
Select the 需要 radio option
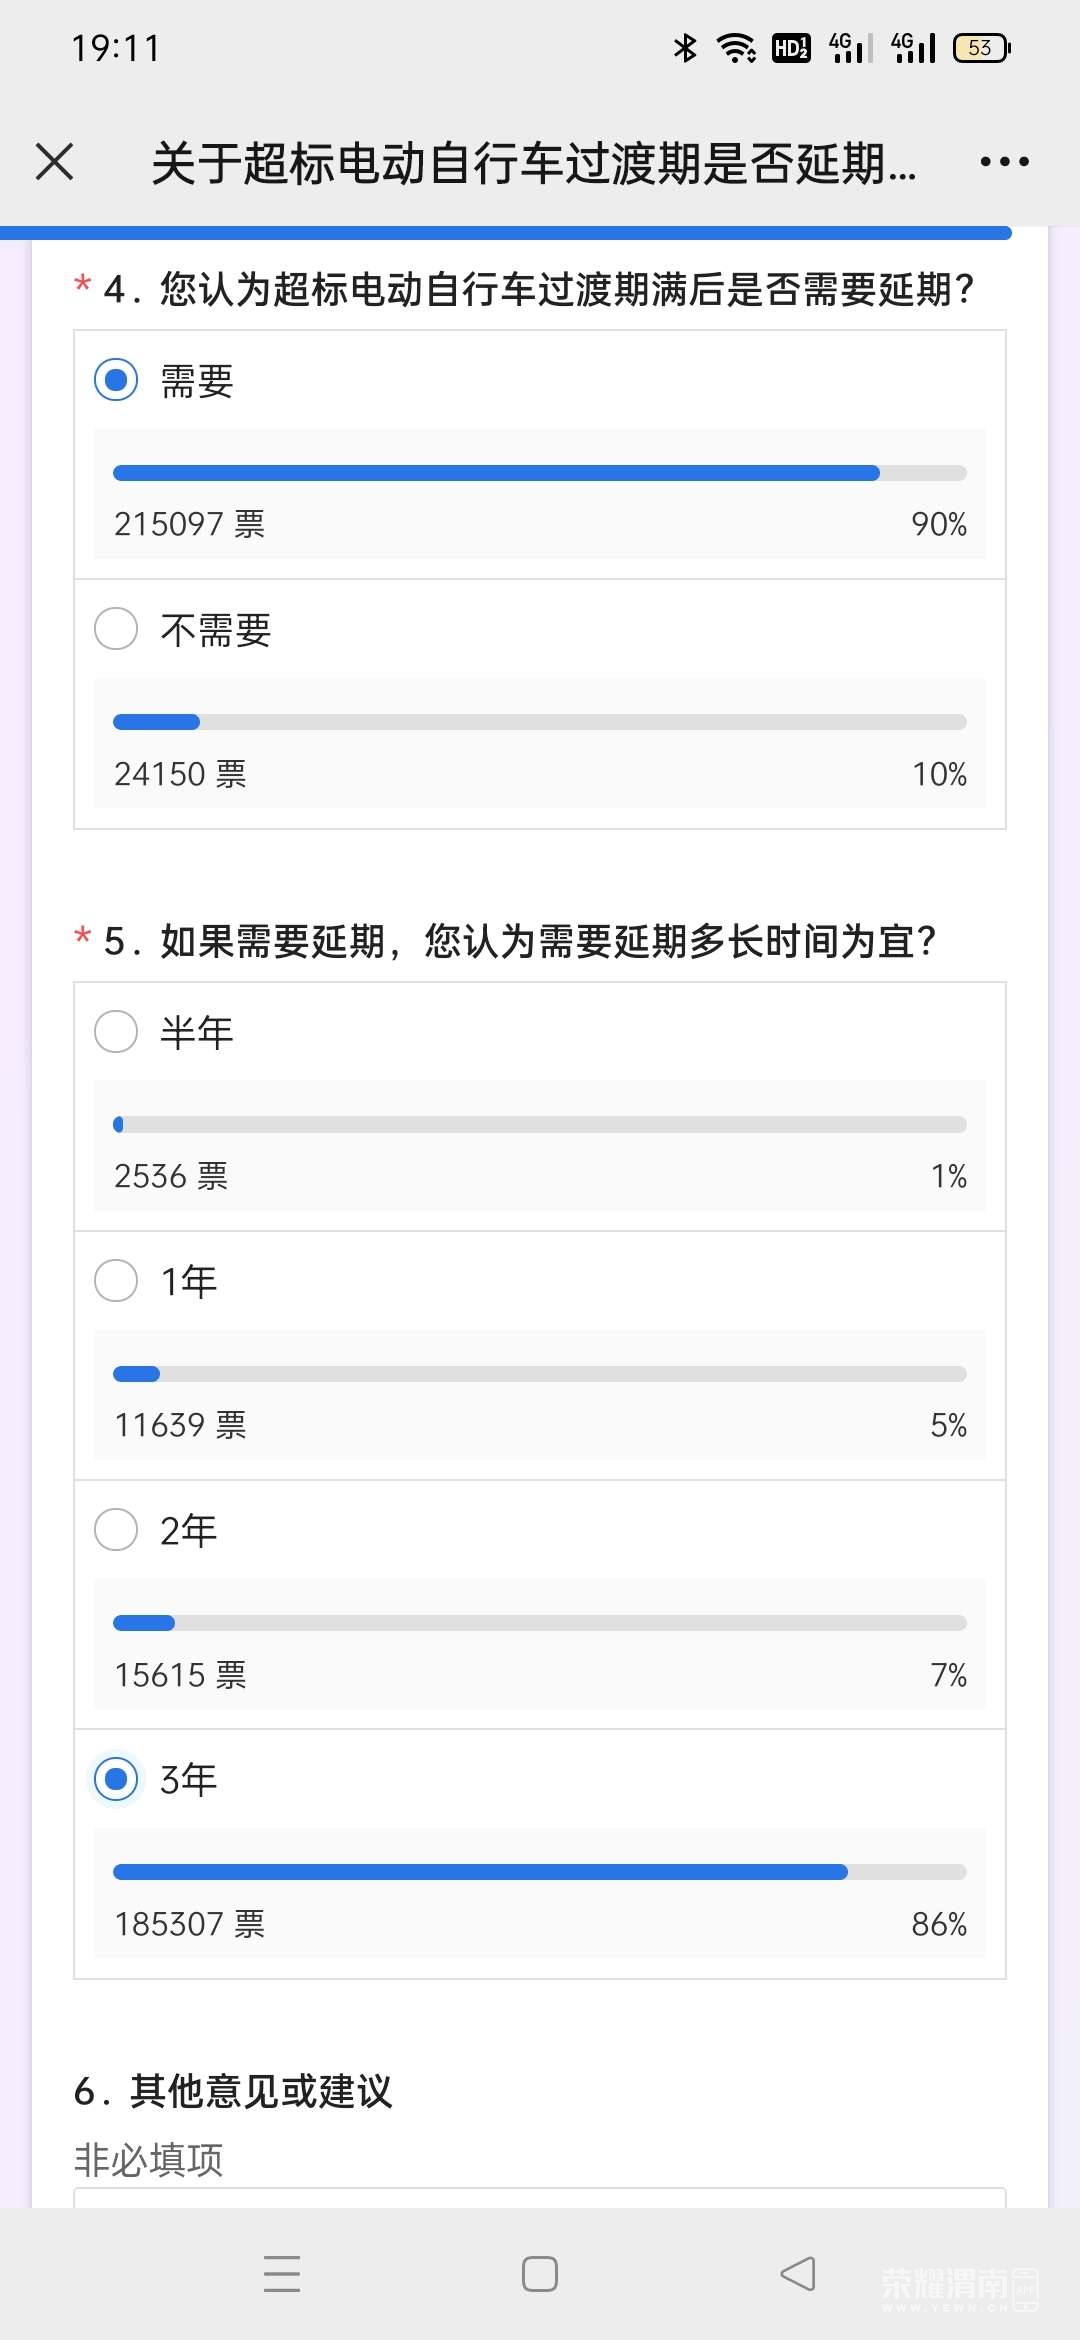click(x=116, y=381)
